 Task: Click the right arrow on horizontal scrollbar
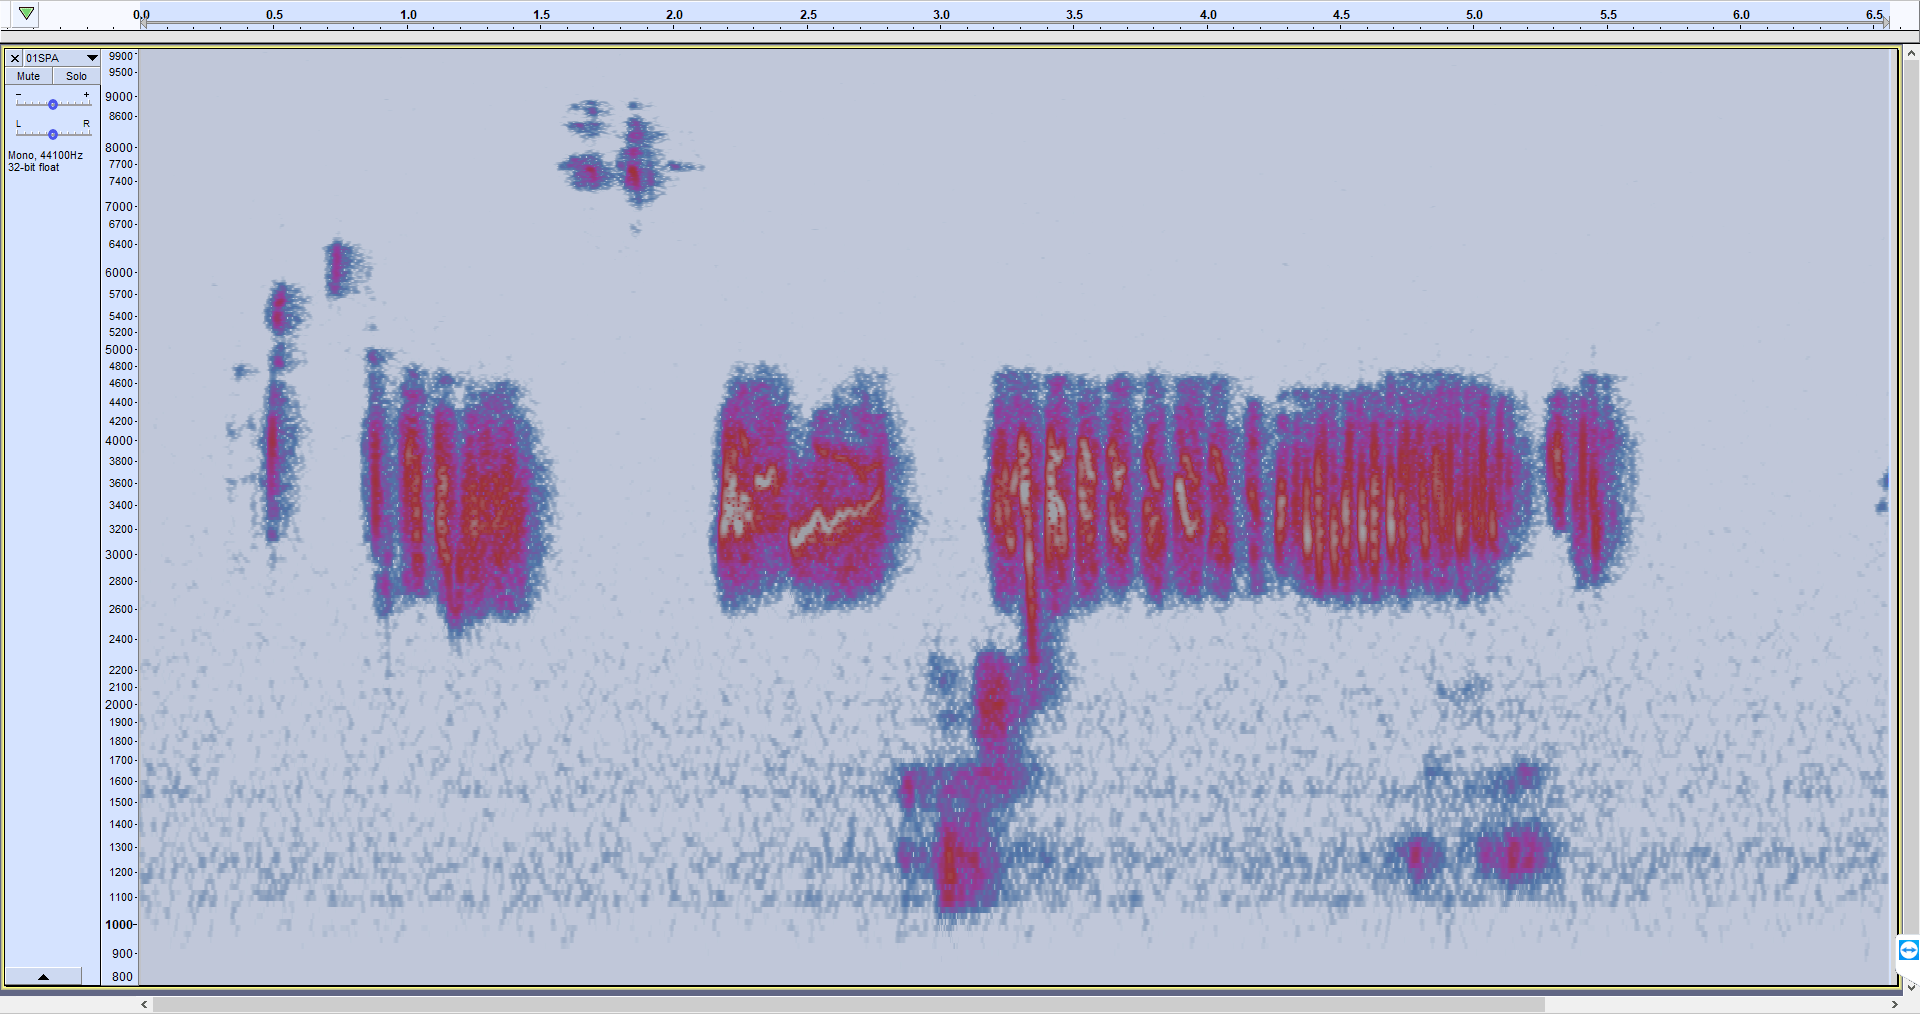(x=1896, y=1004)
